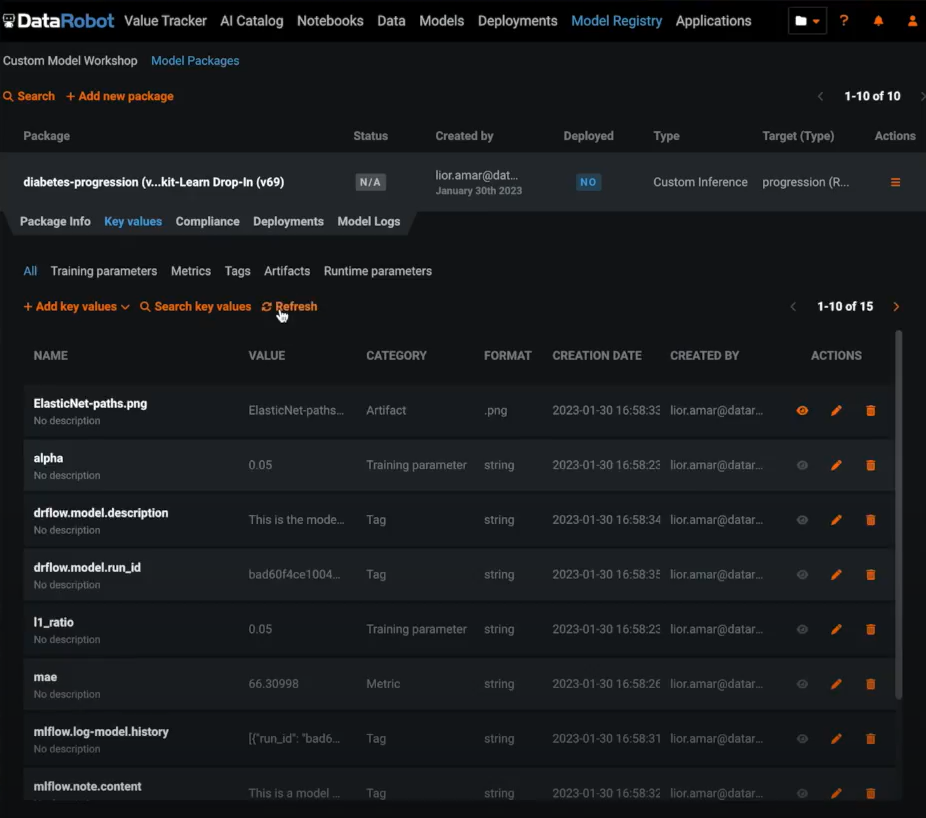Refresh the key values list

(289, 307)
